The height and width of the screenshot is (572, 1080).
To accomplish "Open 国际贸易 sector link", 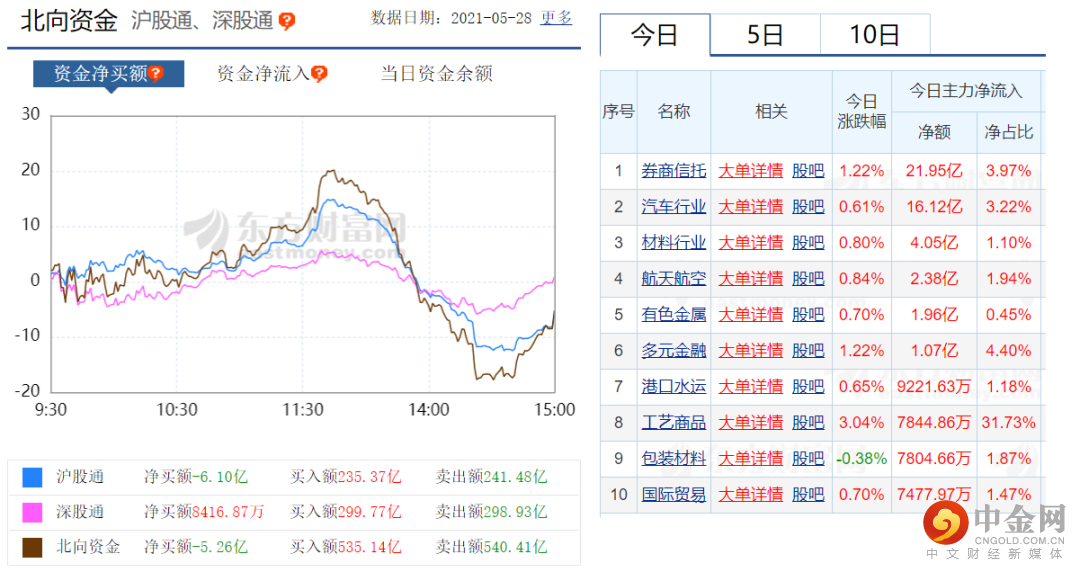I will tap(674, 495).
